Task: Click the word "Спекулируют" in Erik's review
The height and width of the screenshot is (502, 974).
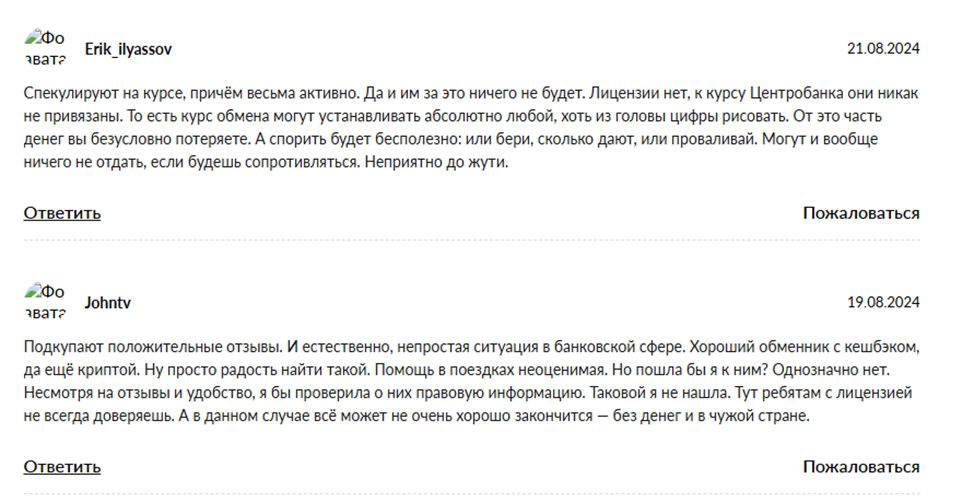Action: 69,93
